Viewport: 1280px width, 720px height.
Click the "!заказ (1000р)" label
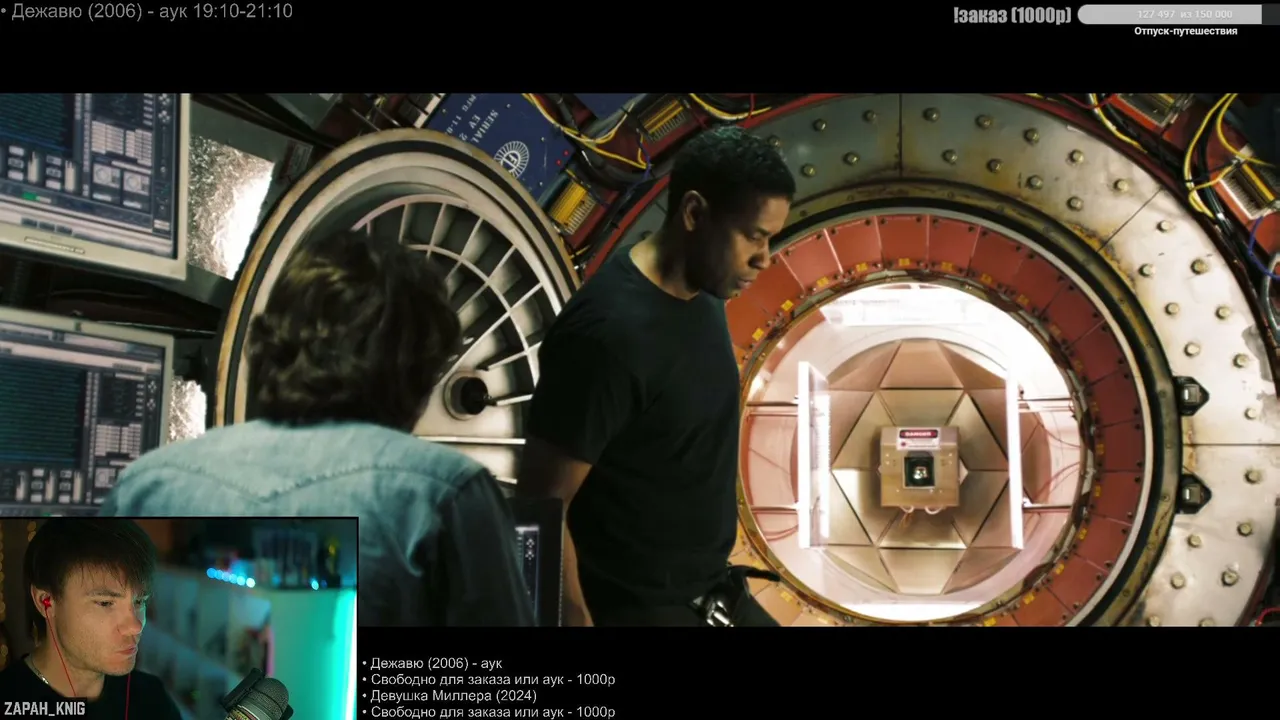coord(1012,14)
